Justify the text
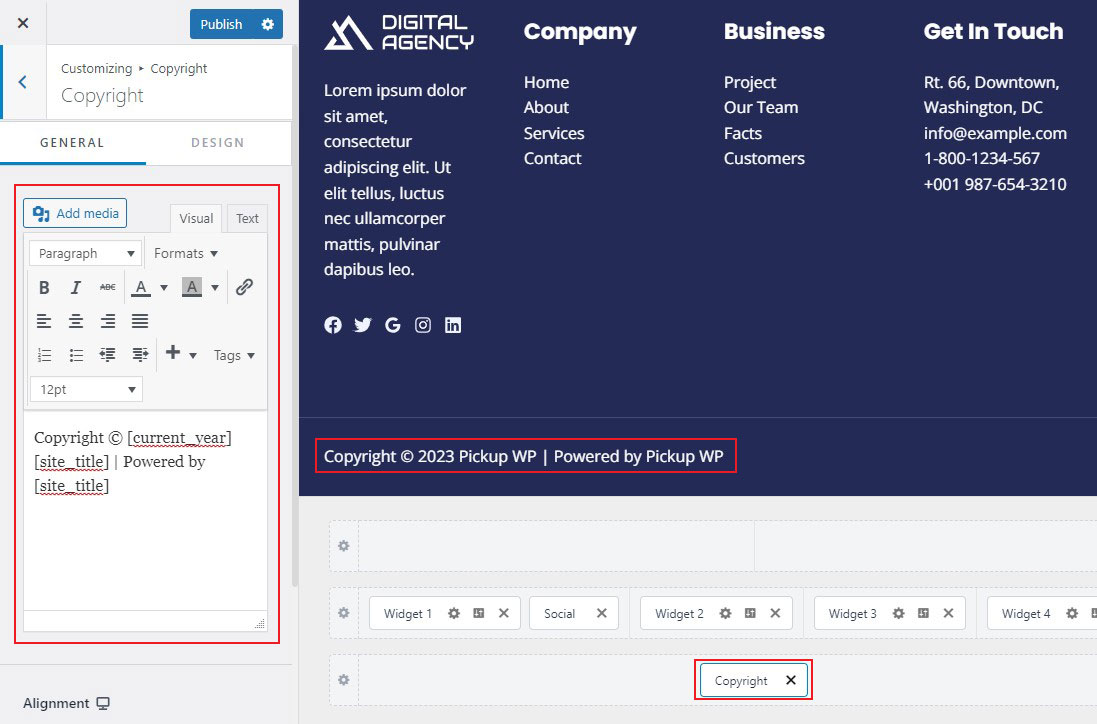The width and height of the screenshot is (1097, 724). (140, 321)
